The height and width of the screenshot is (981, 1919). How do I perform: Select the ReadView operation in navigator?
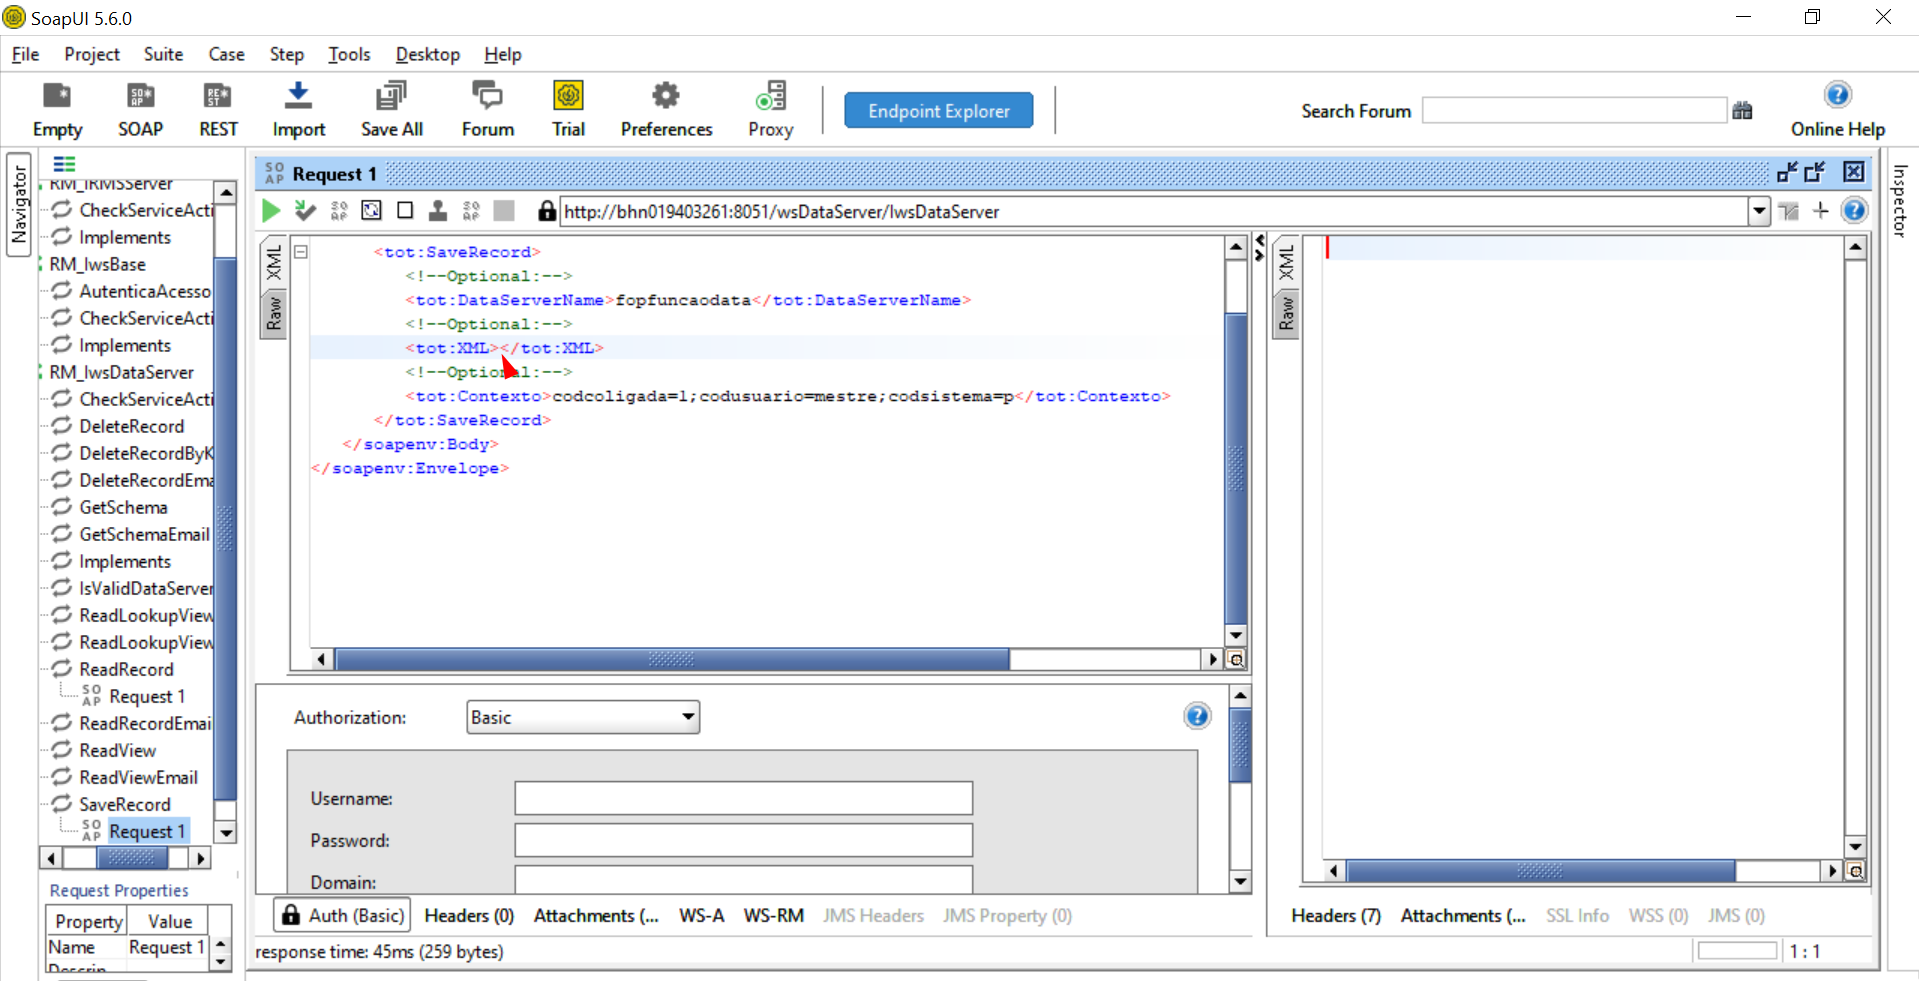tap(117, 750)
